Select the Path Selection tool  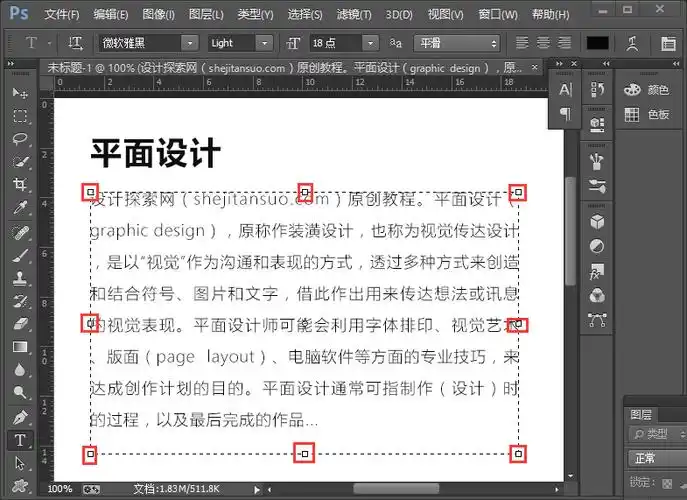pyautogui.click(x=20, y=463)
